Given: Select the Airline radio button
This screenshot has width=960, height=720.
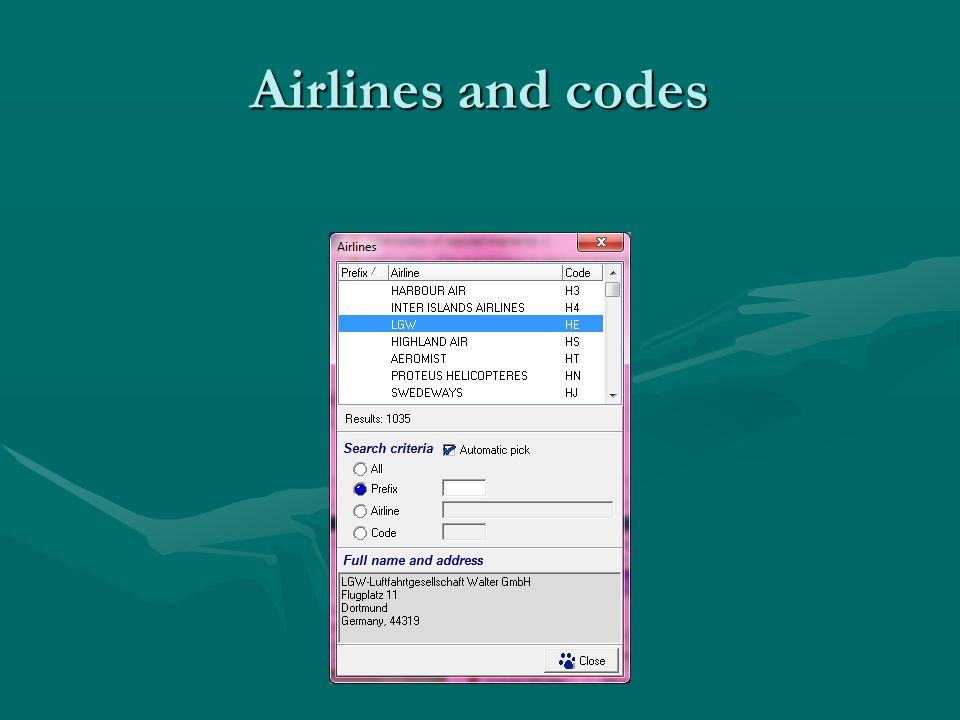Looking at the screenshot, I should pyautogui.click(x=360, y=511).
